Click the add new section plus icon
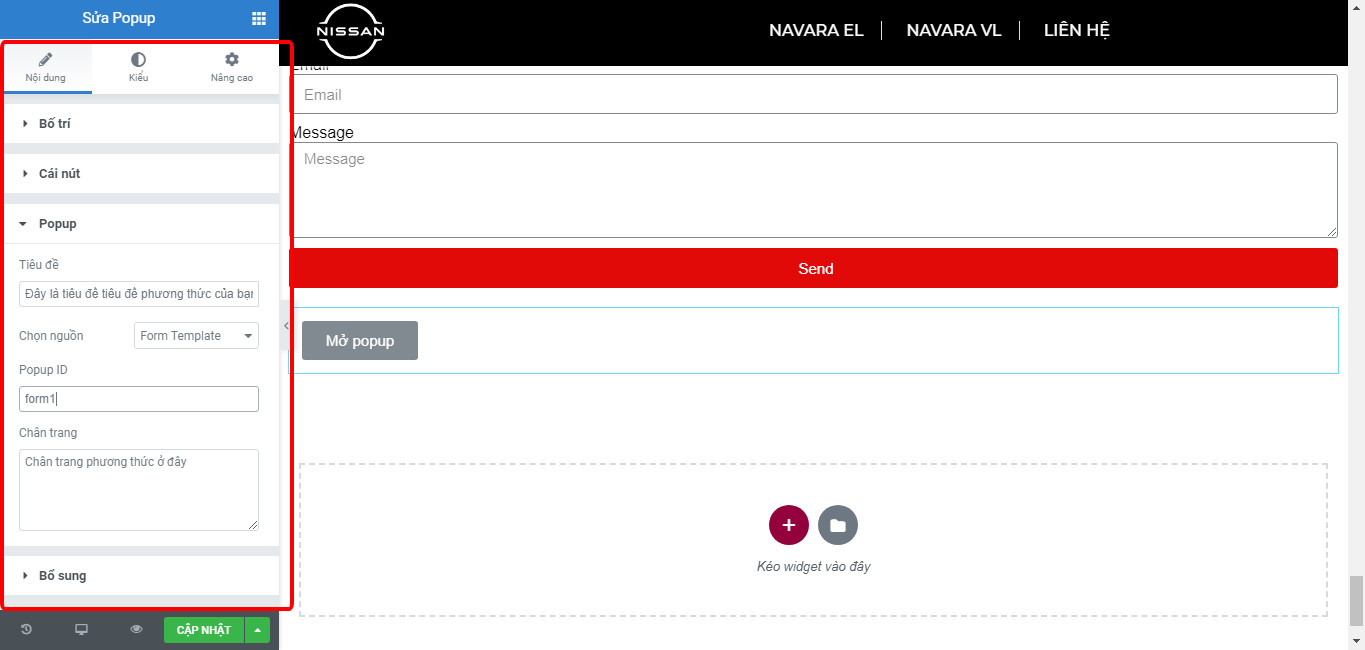 788,525
